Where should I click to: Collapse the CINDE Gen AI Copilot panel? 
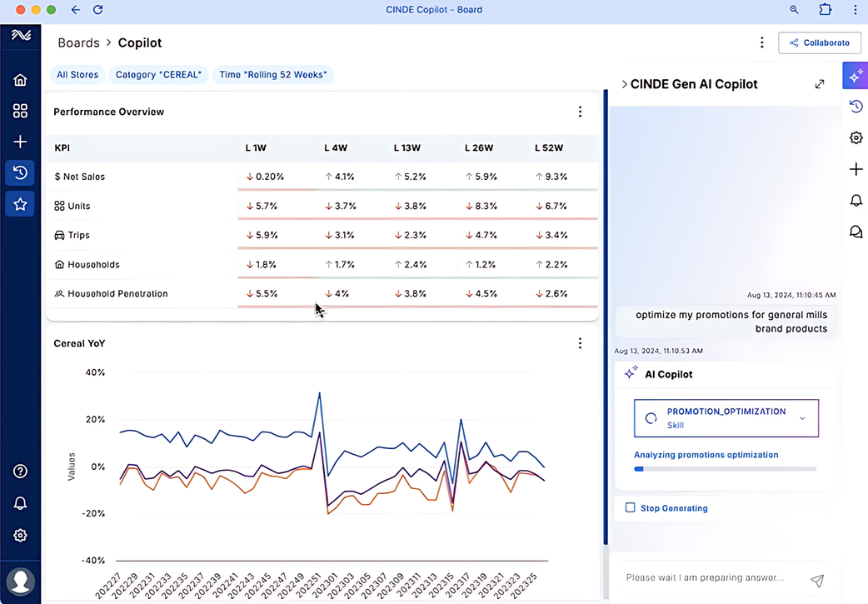pos(624,84)
